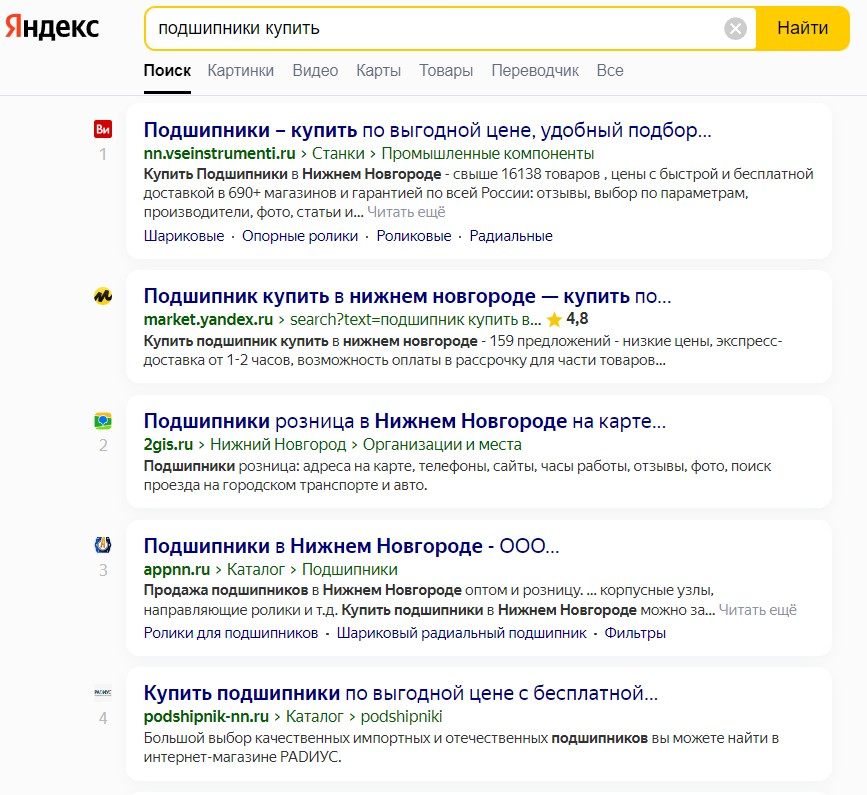Click the Яндекс logo
This screenshot has width=867, height=795.
point(52,27)
